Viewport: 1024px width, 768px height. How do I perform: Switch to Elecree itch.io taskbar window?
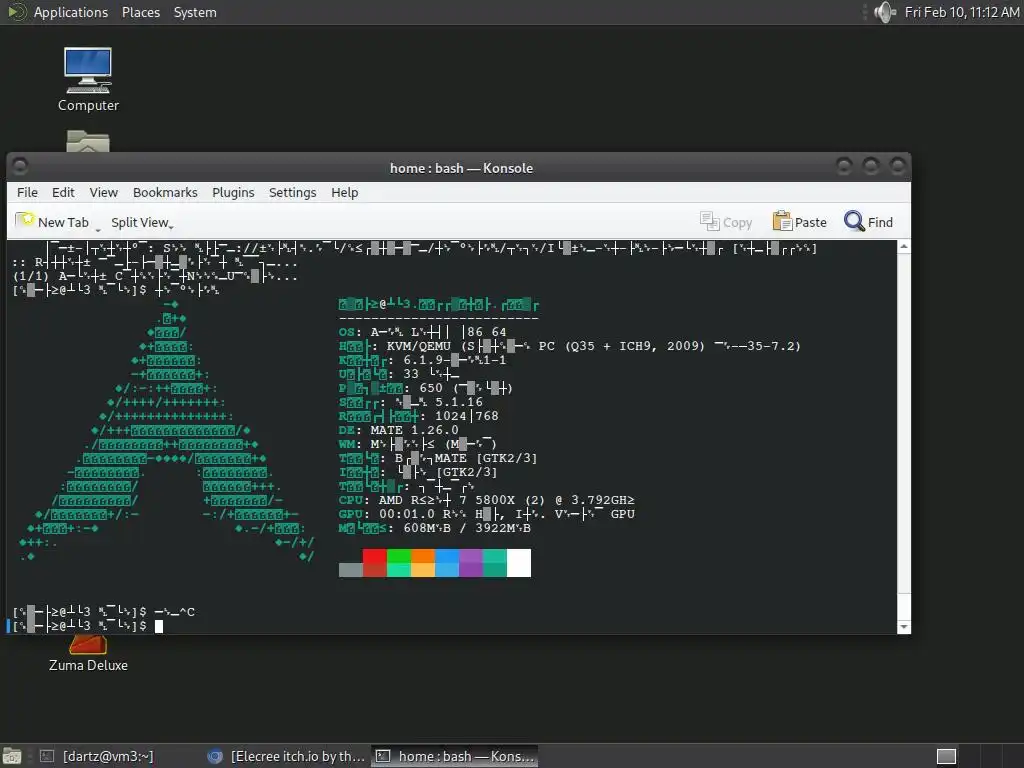pyautogui.click(x=287, y=756)
